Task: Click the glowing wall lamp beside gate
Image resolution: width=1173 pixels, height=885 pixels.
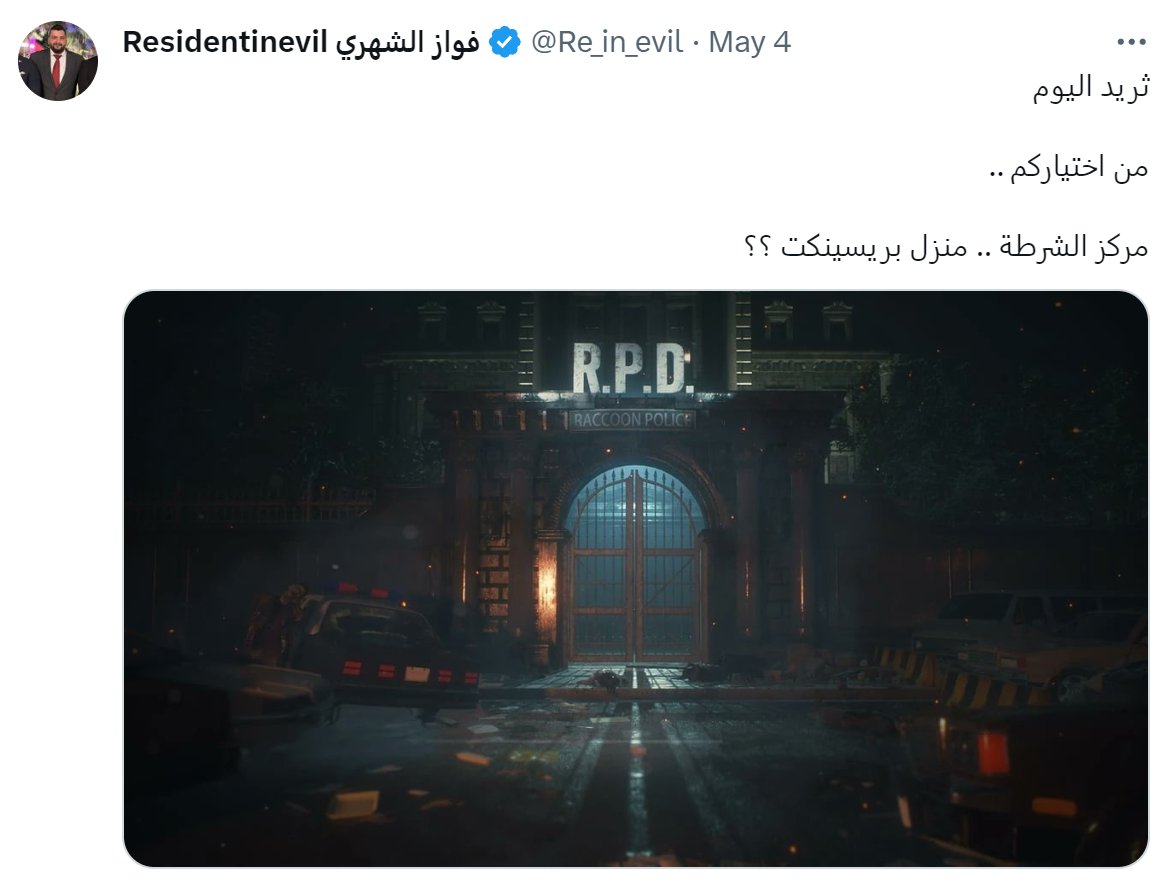Action: point(546,581)
